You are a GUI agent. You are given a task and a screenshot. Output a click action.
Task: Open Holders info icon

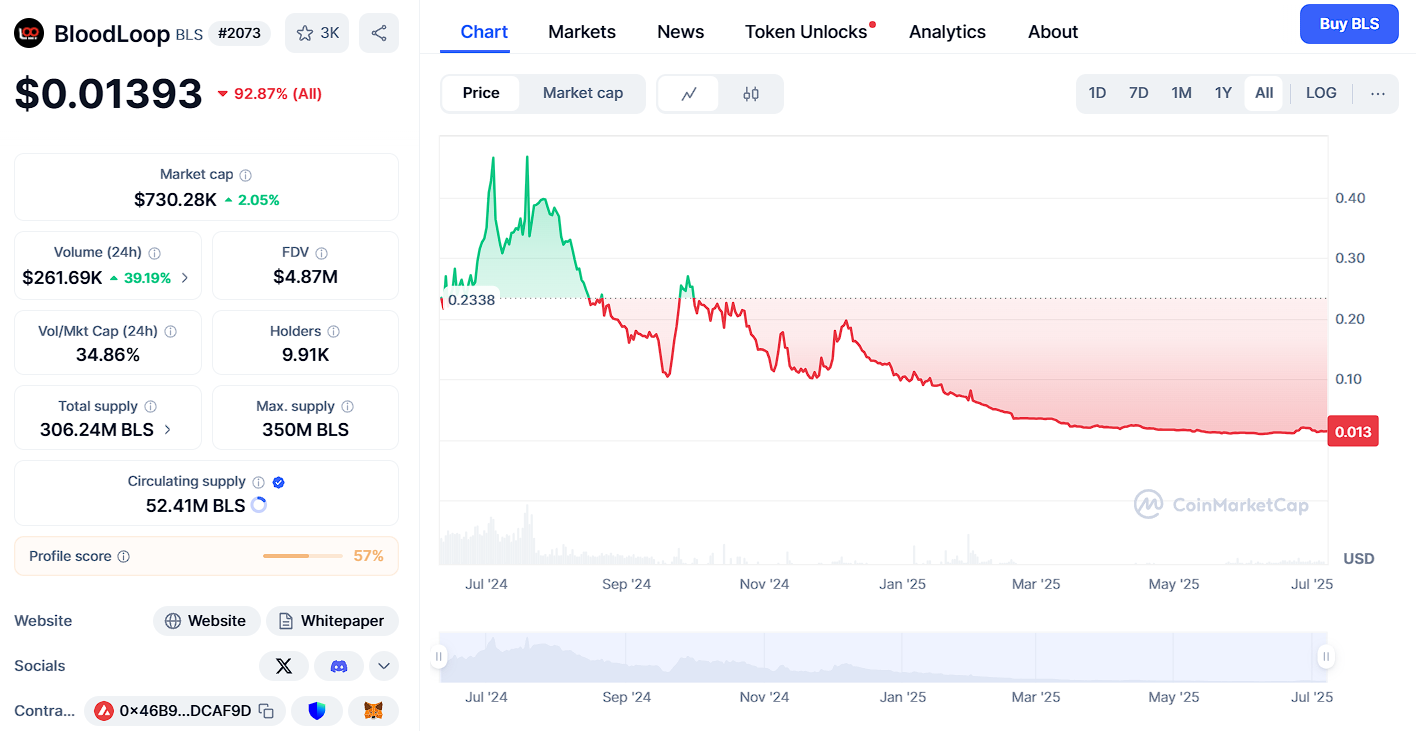[x=334, y=331]
